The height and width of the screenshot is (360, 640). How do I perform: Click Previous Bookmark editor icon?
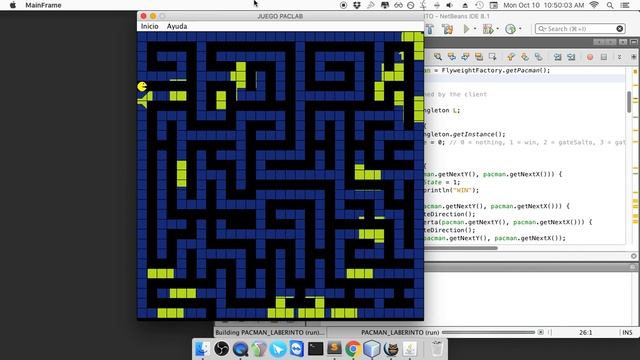click(511, 57)
